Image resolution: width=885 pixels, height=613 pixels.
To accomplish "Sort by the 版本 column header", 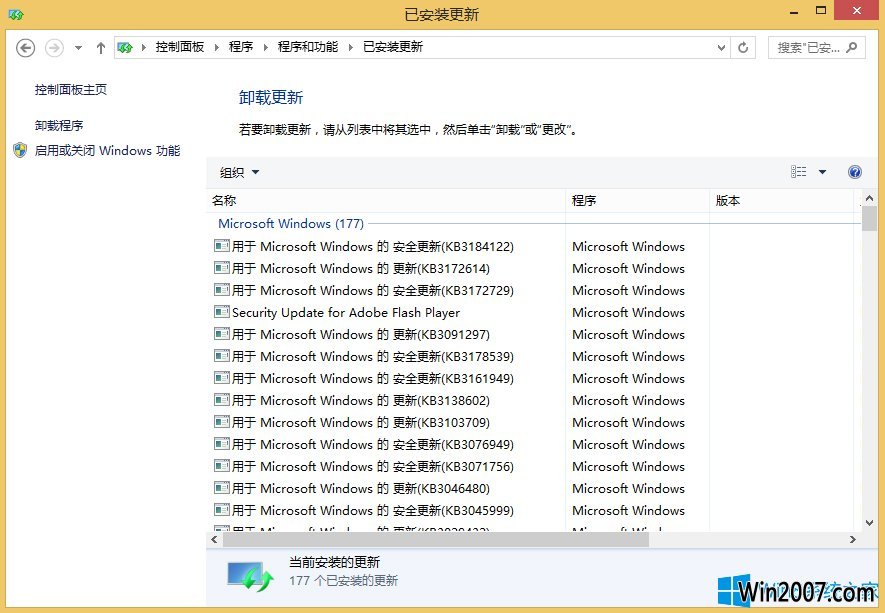I will click(782, 200).
